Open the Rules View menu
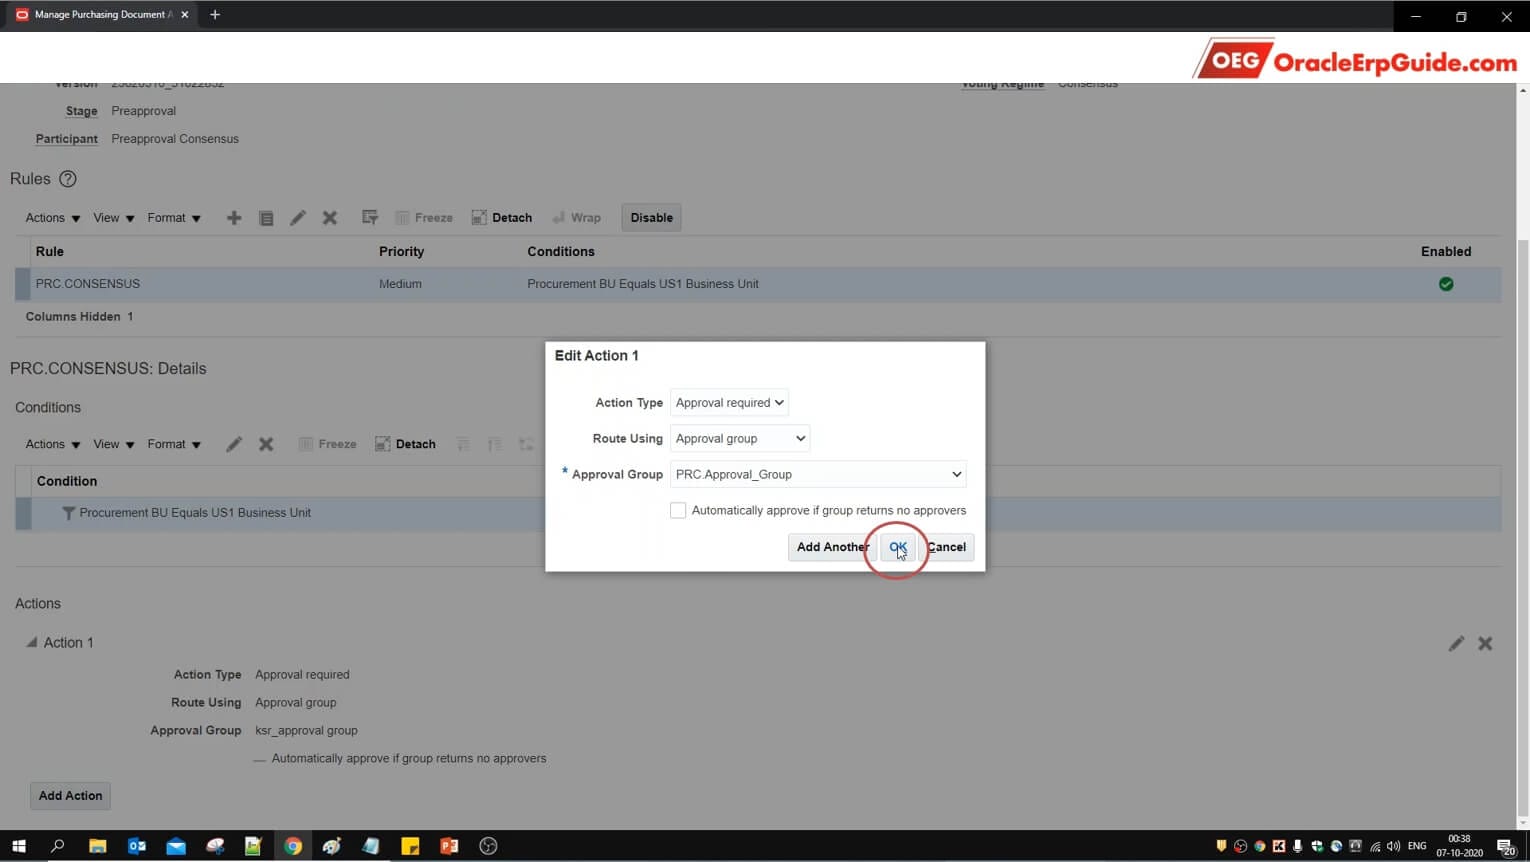Screen dimensions: 1530x862 tap(114, 218)
